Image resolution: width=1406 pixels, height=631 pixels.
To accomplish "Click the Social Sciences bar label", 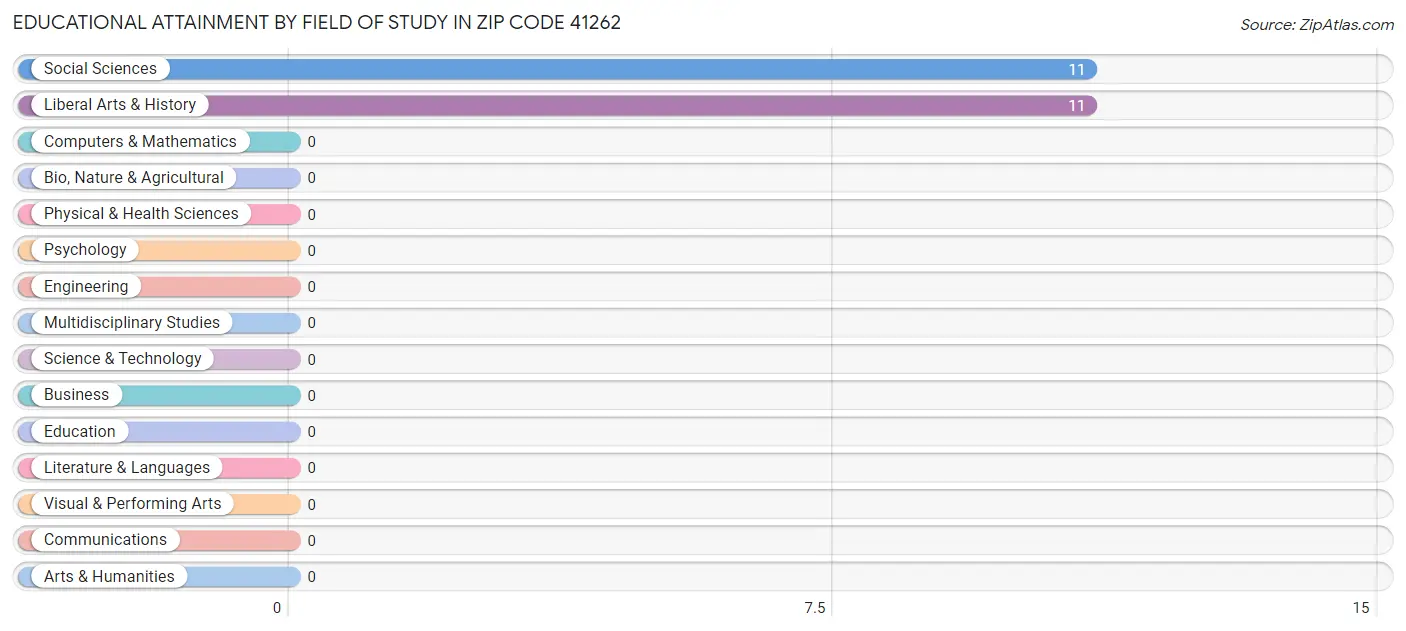I will click(100, 69).
